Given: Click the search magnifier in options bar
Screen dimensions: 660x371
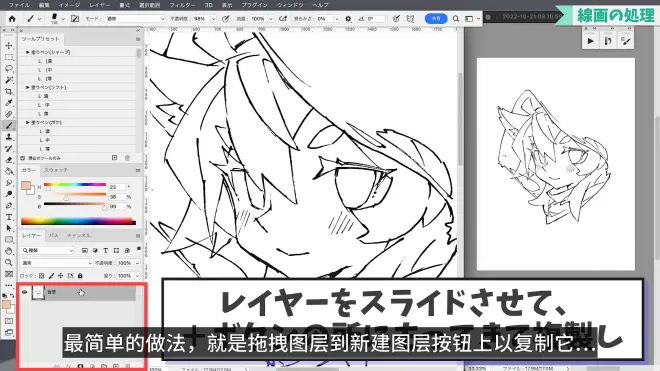Looking at the screenshot, I should coord(456,19).
